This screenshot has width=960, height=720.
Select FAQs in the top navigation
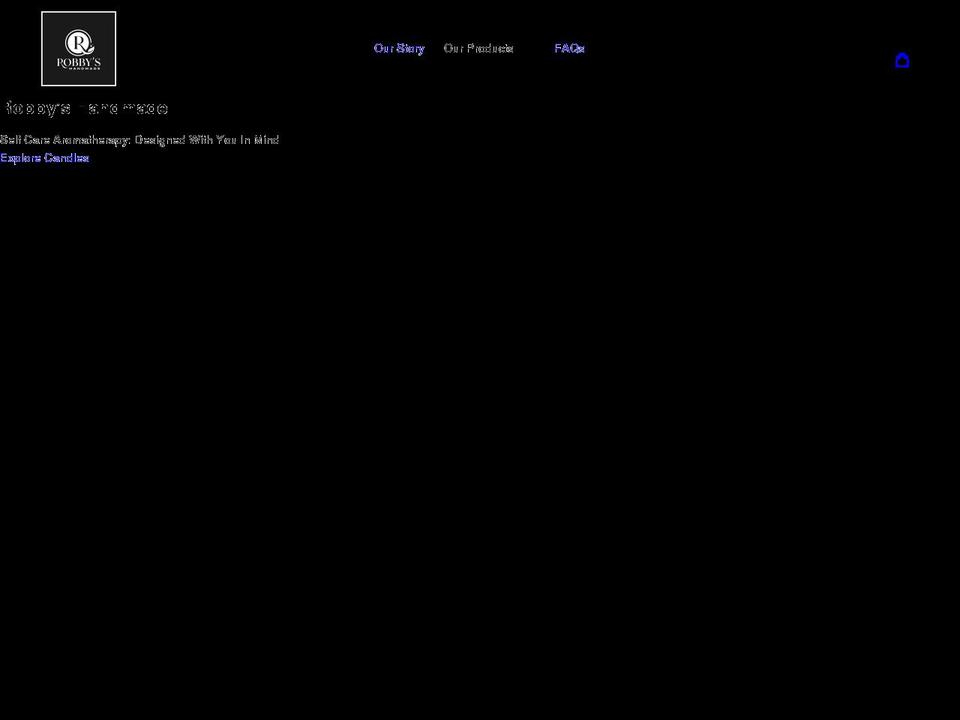coord(569,48)
